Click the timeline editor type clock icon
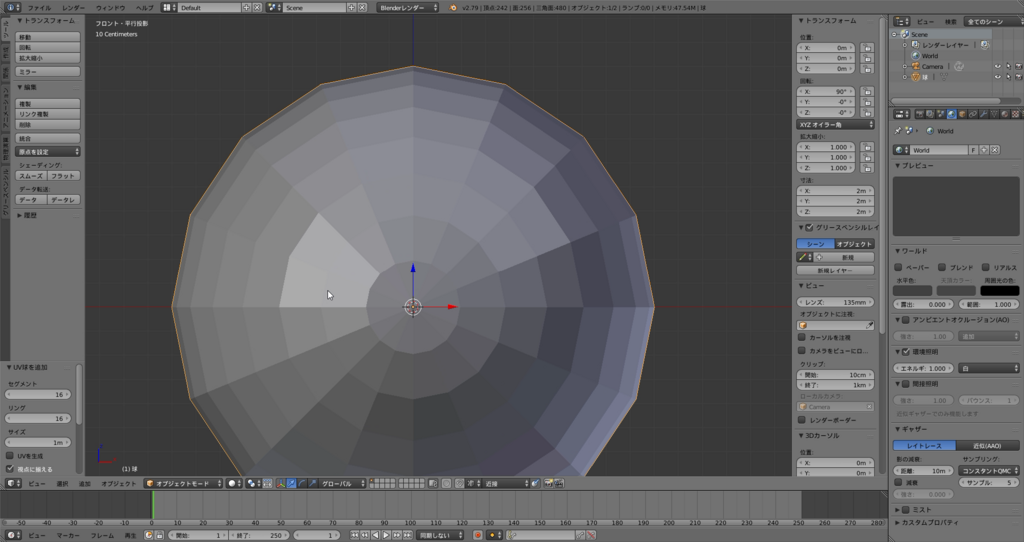This screenshot has height=542, width=1024. [11, 535]
